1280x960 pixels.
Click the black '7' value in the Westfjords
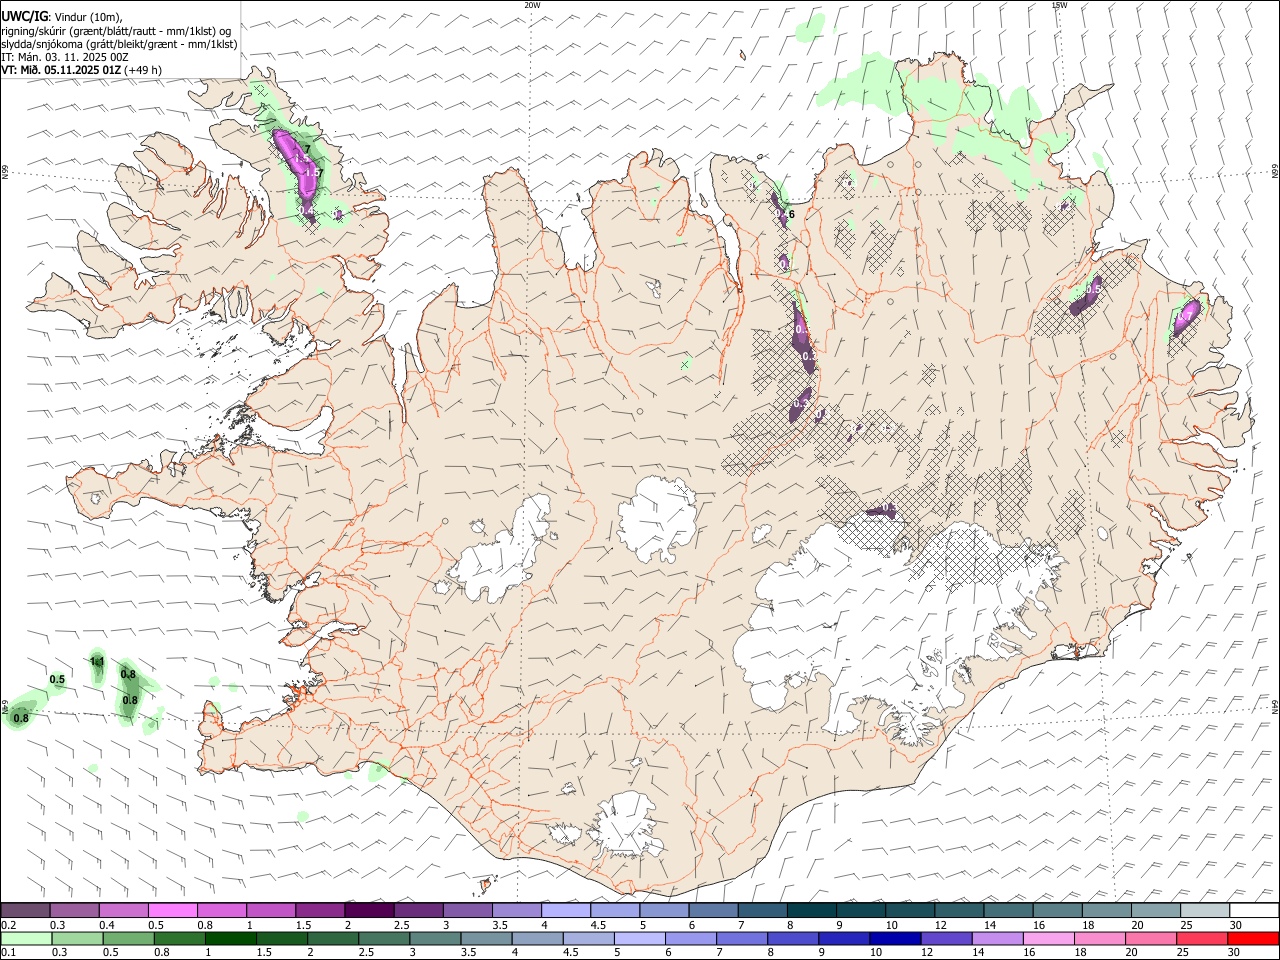pyautogui.click(x=307, y=150)
